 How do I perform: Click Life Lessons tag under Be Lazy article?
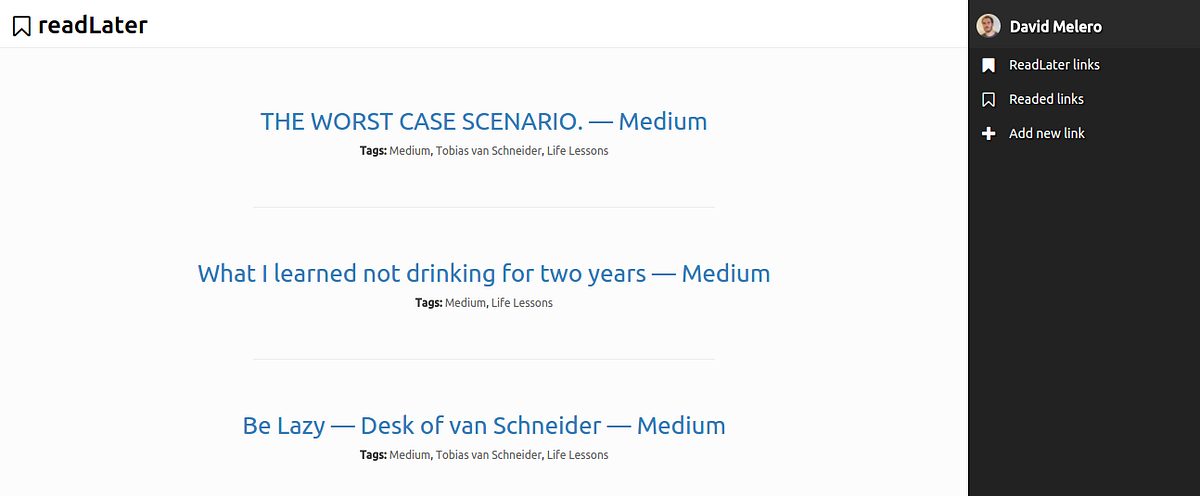tap(577, 455)
